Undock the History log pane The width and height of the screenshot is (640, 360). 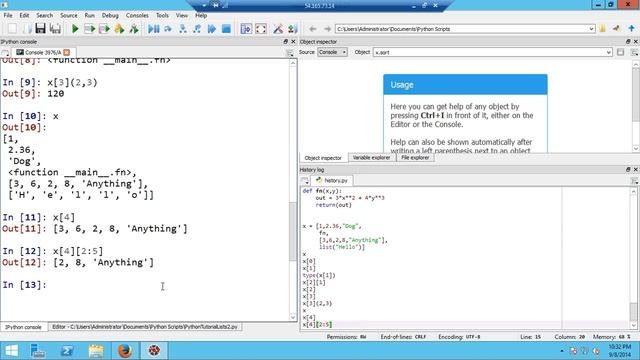[628, 169]
